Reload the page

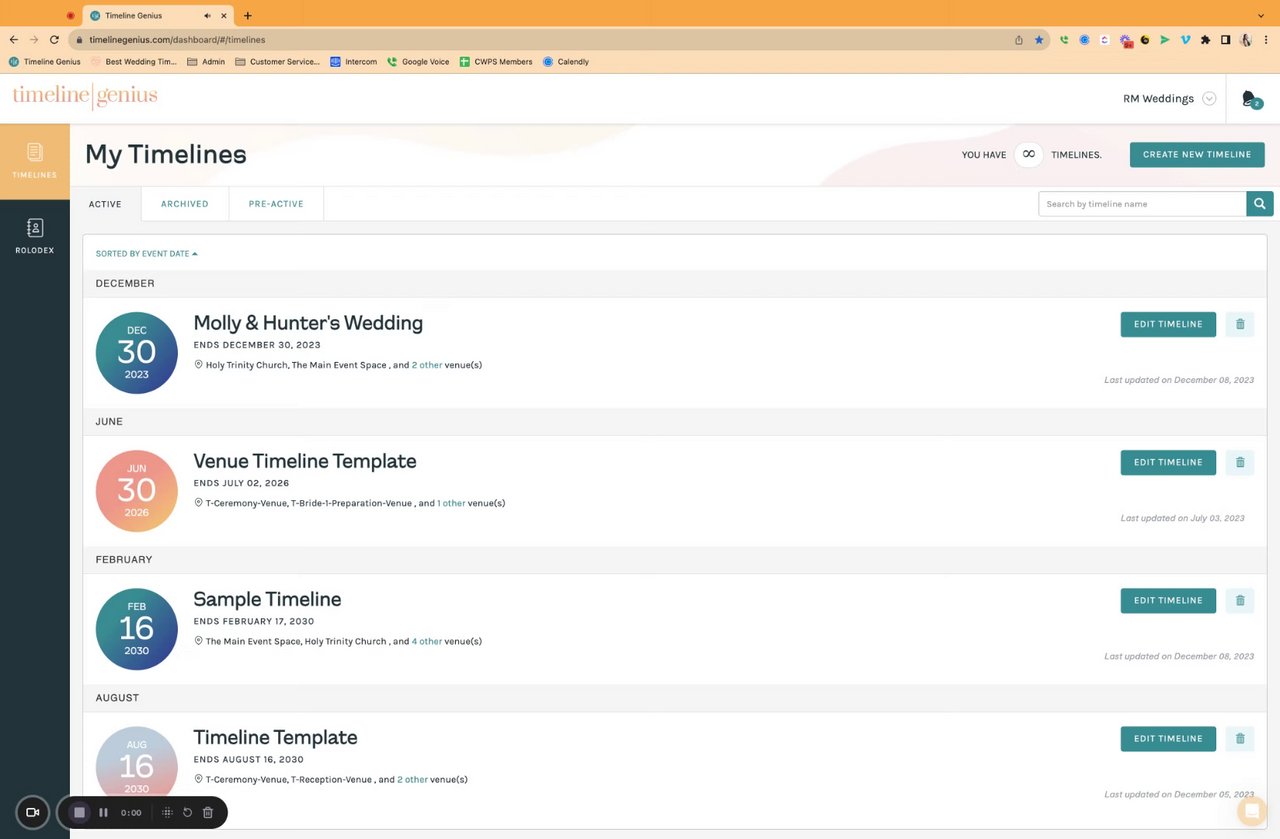tap(54, 40)
